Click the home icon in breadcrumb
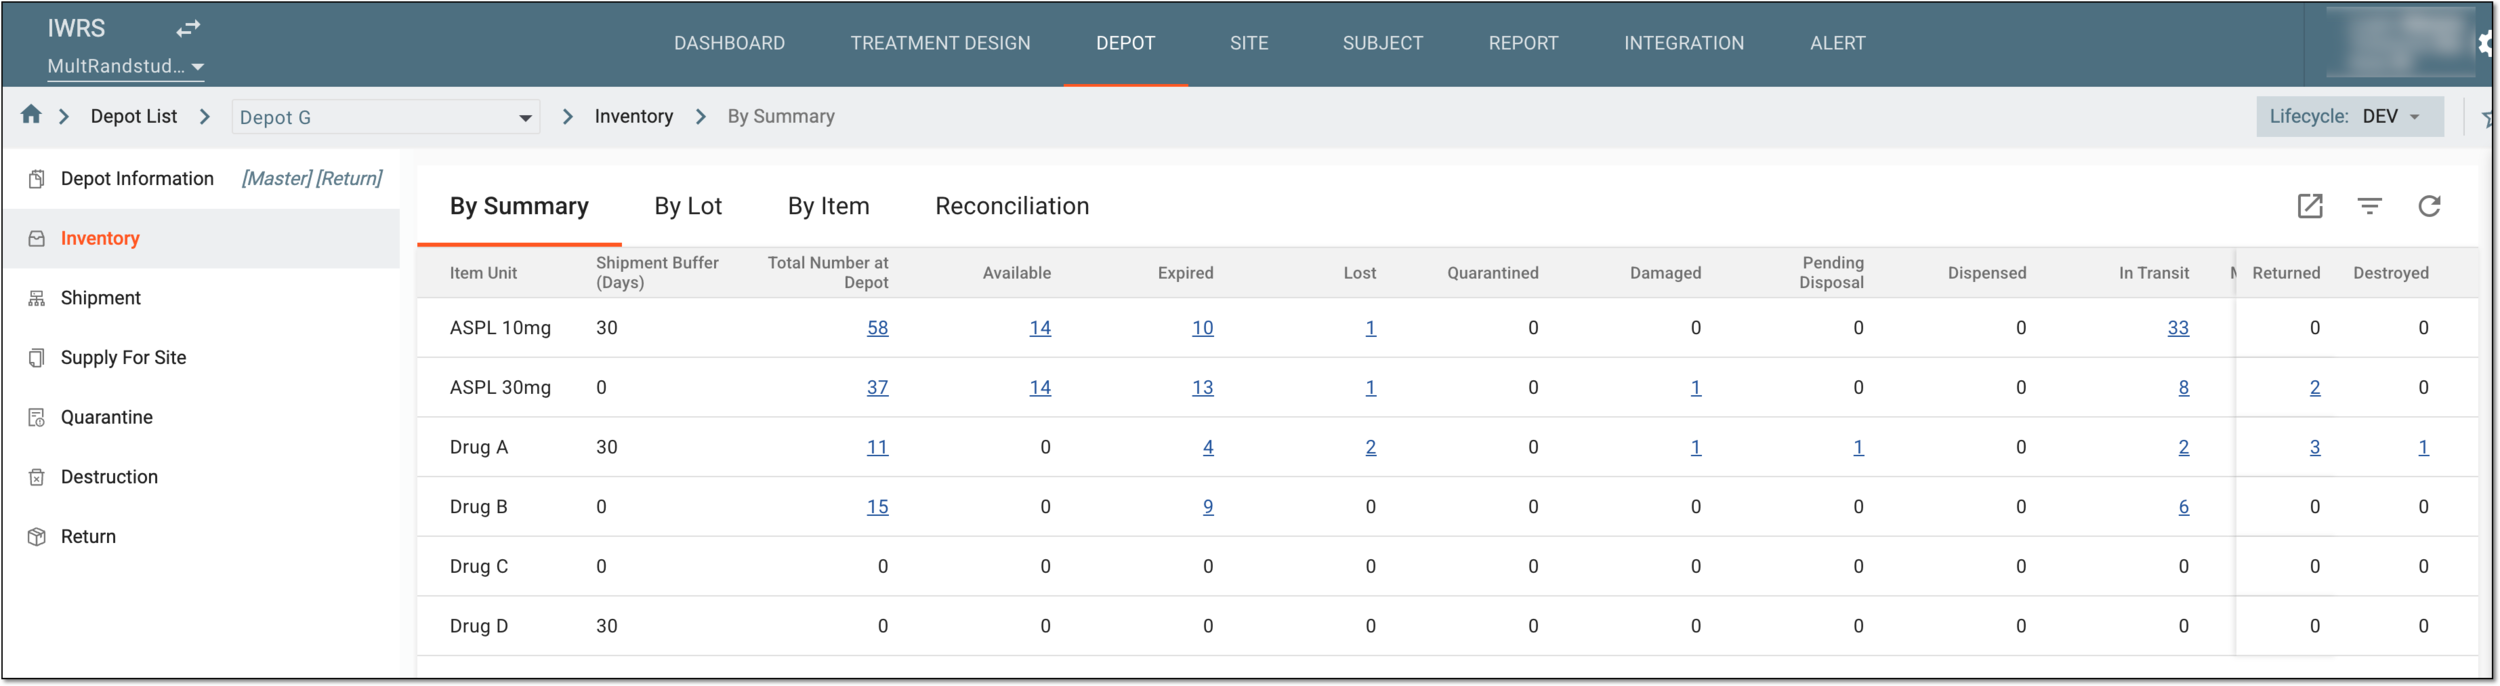The height and width of the screenshot is (686, 2500). pos(31,115)
